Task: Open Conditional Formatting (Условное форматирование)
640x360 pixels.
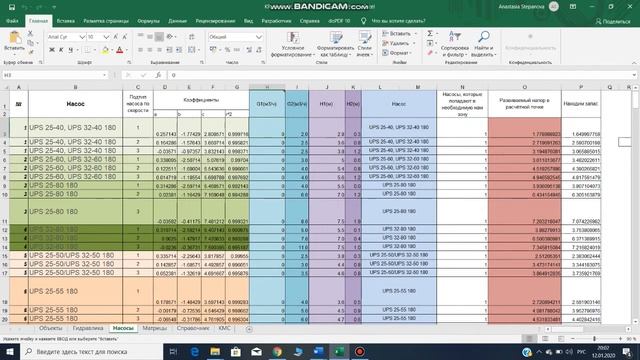Action: point(293,44)
